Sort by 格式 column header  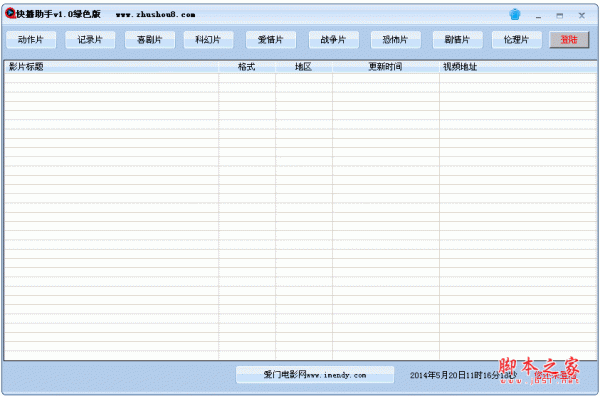point(247,67)
